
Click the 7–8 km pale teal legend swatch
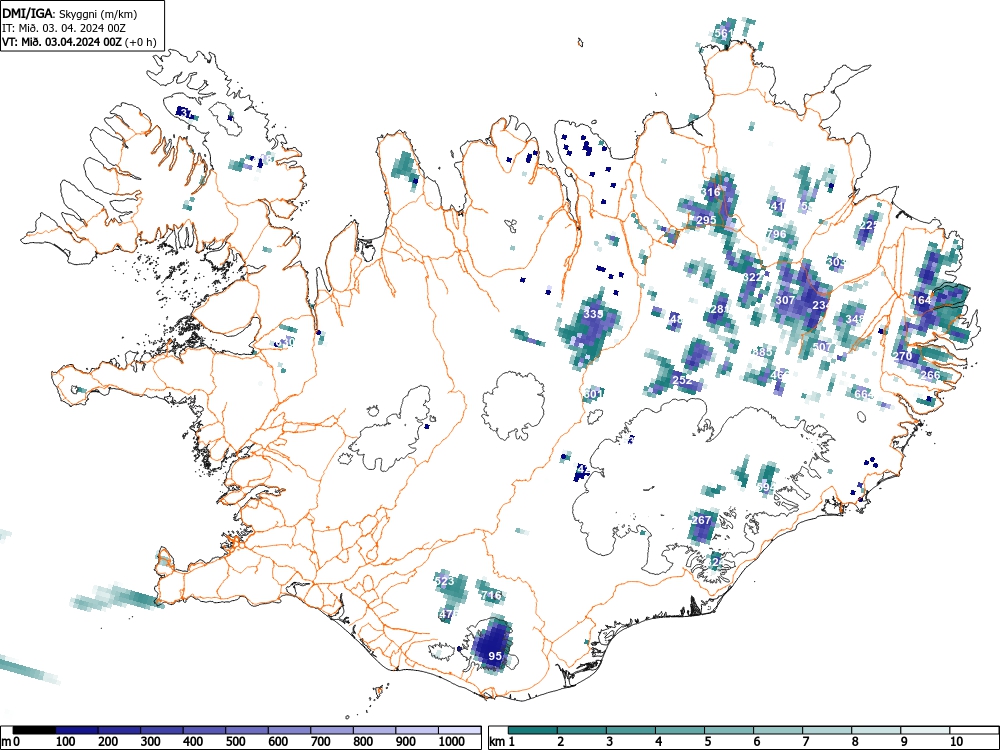[828, 730]
